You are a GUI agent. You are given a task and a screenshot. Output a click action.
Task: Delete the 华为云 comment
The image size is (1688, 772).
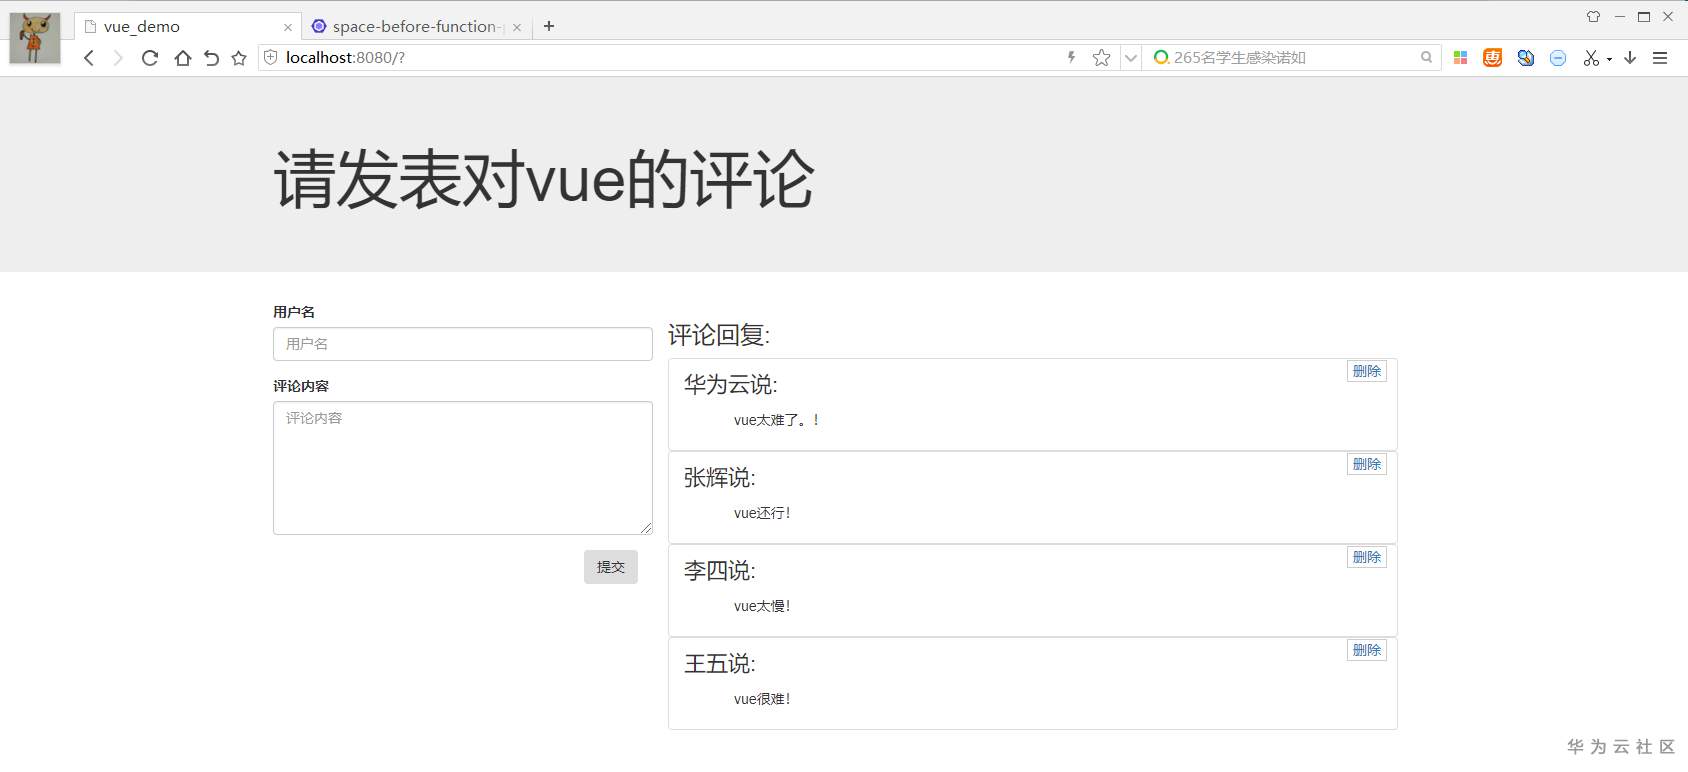tap(1367, 371)
